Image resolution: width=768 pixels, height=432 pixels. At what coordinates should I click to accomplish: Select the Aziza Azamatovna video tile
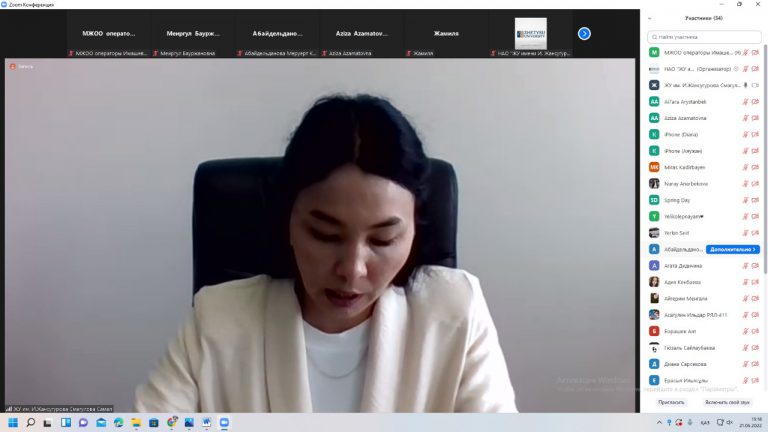click(x=361, y=34)
